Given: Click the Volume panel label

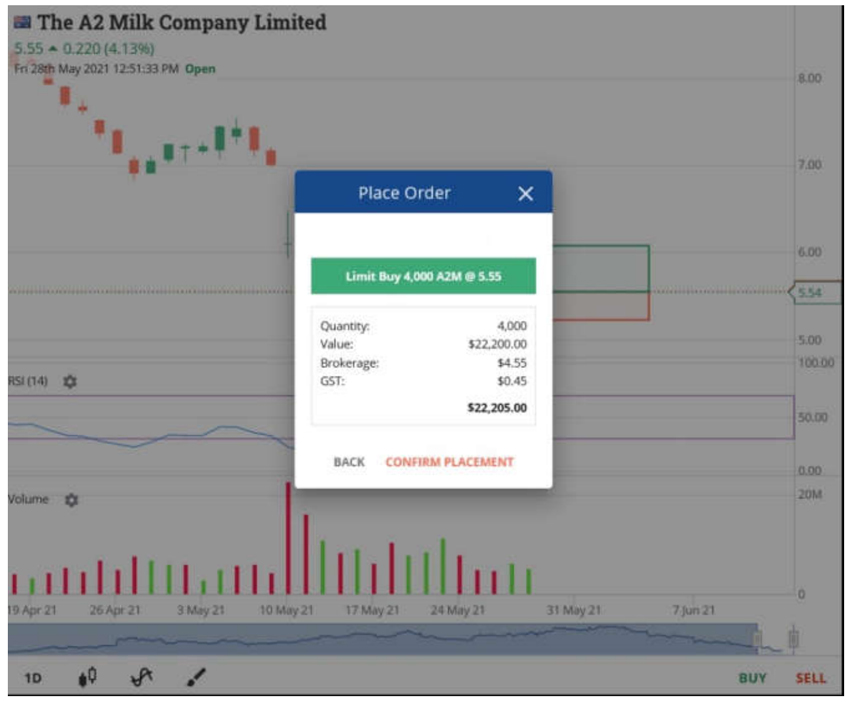Looking at the screenshot, I should click(x=28, y=499).
